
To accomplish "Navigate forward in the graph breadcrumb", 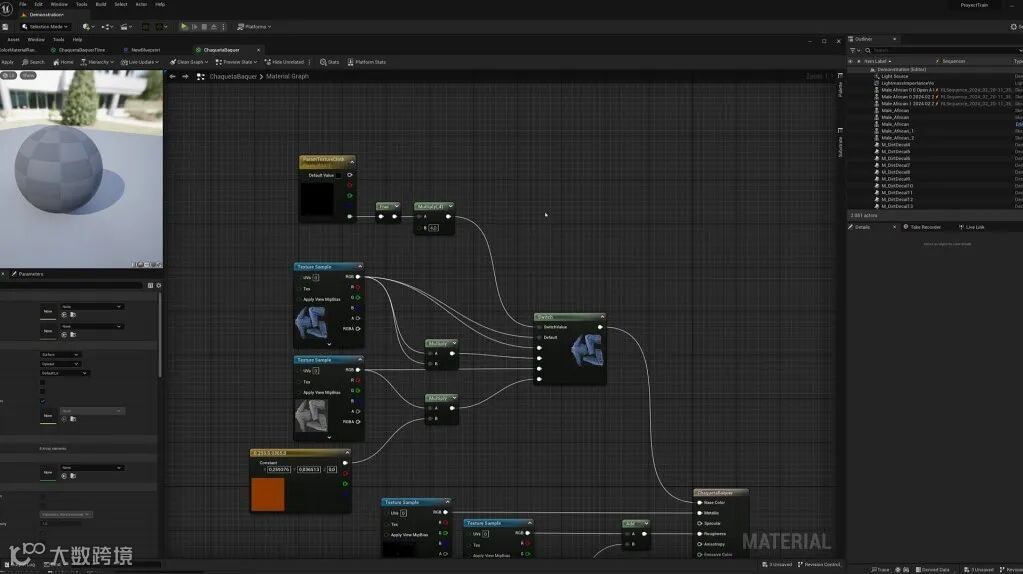I will coord(185,76).
